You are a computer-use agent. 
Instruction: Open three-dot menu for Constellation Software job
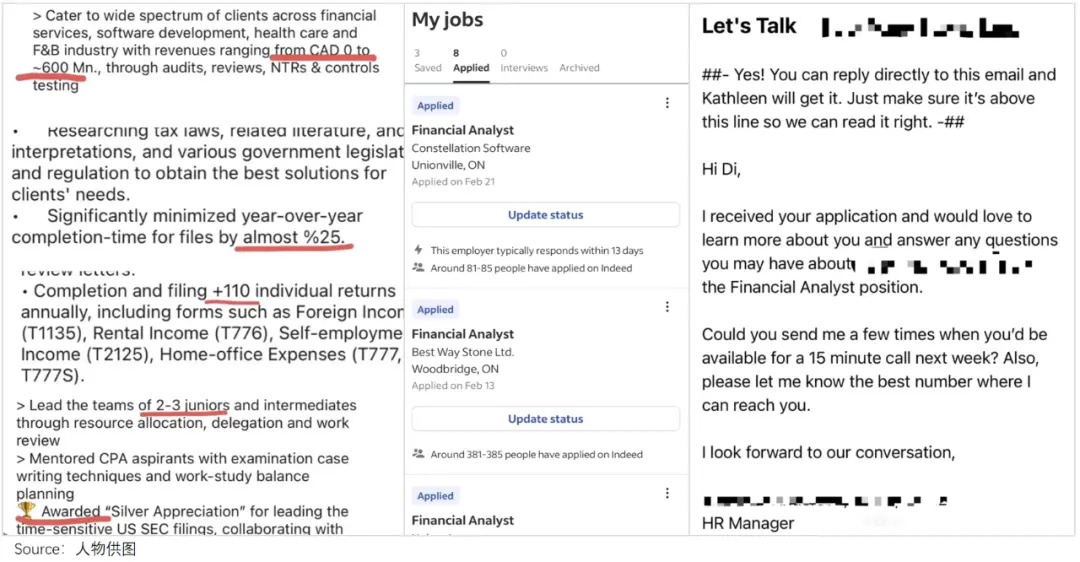(668, 103)
